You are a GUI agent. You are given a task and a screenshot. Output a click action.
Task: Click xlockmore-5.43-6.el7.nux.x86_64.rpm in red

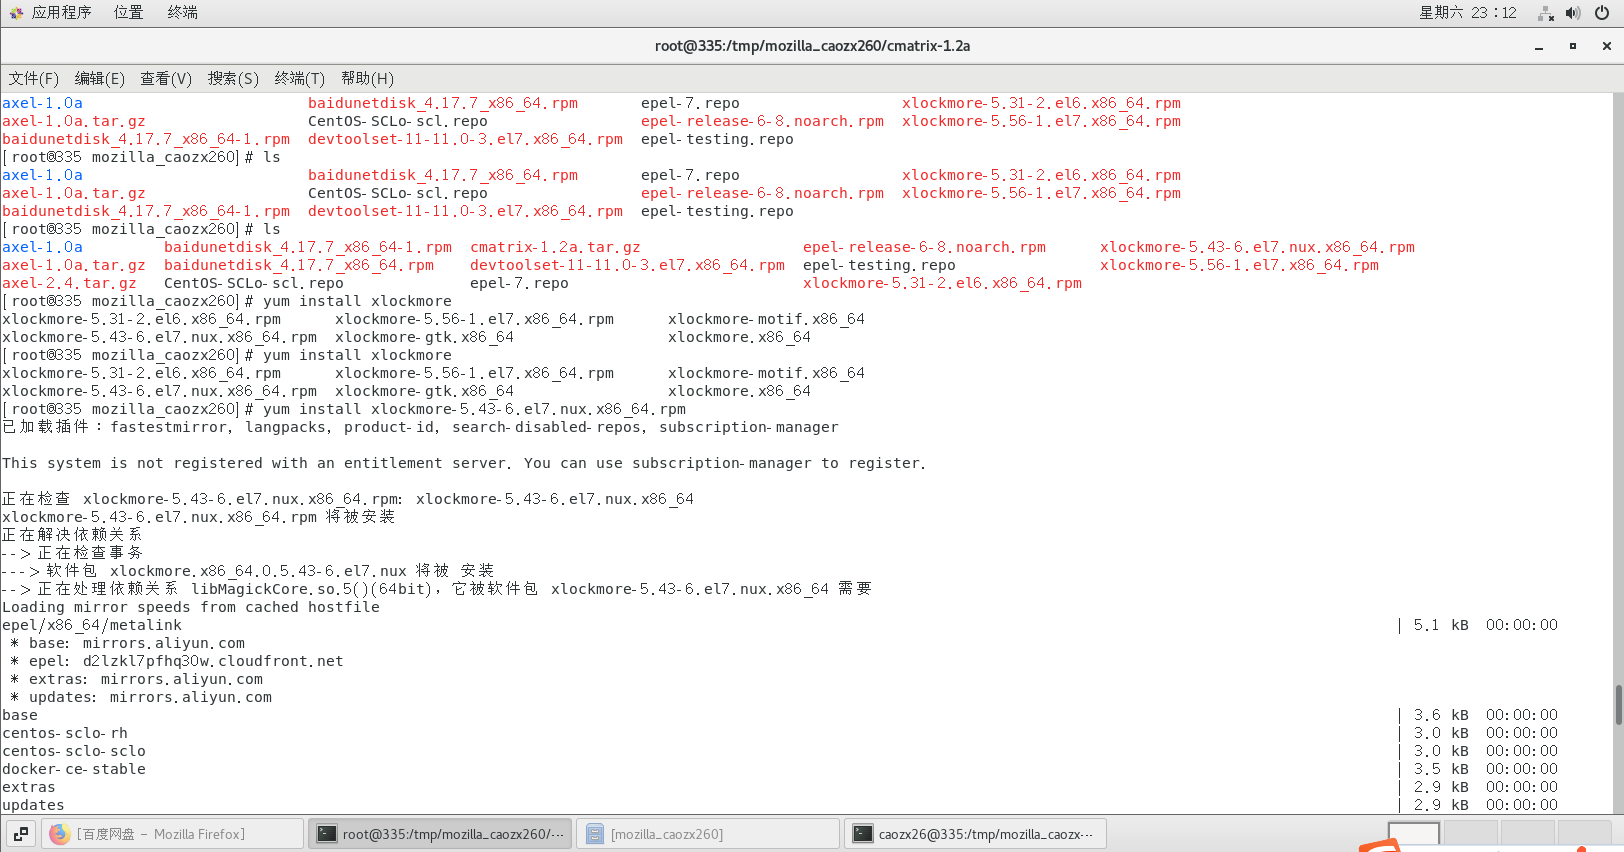tap(1257, 247)
